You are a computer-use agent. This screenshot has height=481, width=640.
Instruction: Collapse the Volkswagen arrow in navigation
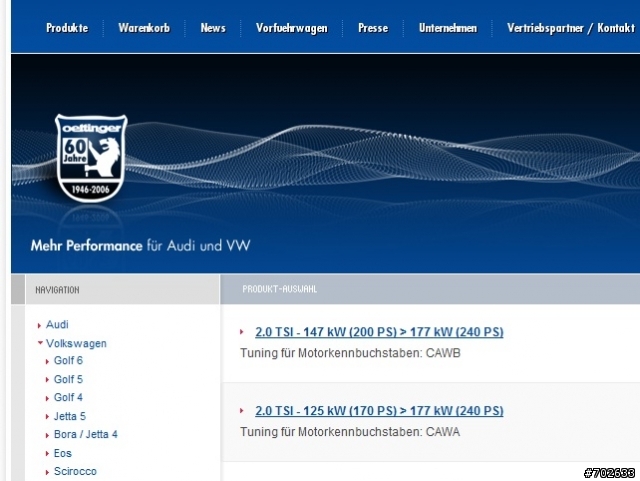click(x=40, y=343)
